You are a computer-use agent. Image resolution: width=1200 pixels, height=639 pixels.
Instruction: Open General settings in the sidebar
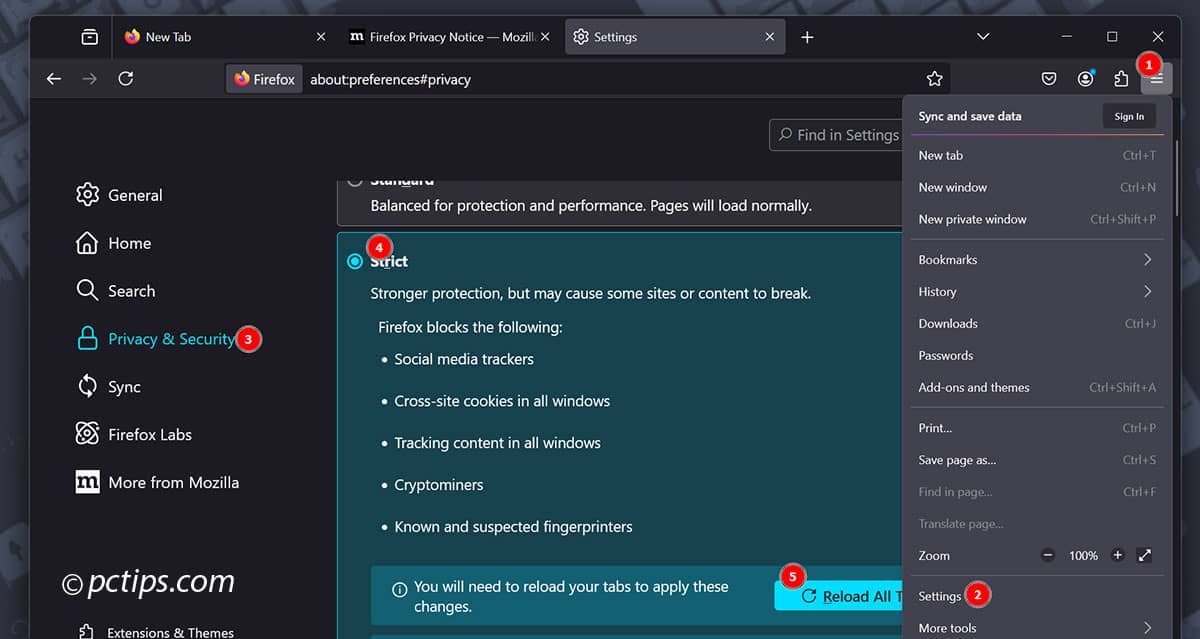click(119, 195)
